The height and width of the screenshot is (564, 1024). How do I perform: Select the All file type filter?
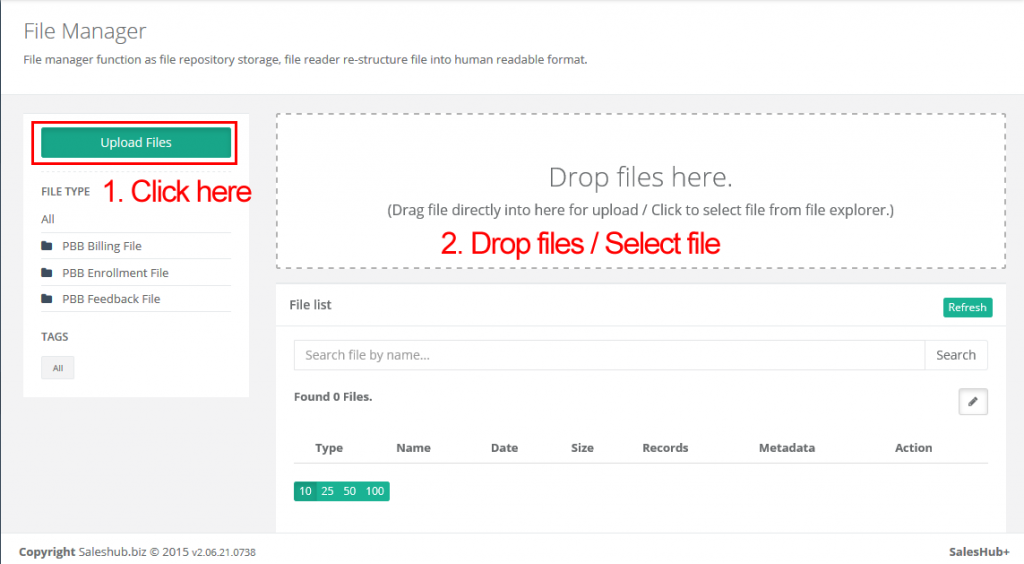point(48,219)
